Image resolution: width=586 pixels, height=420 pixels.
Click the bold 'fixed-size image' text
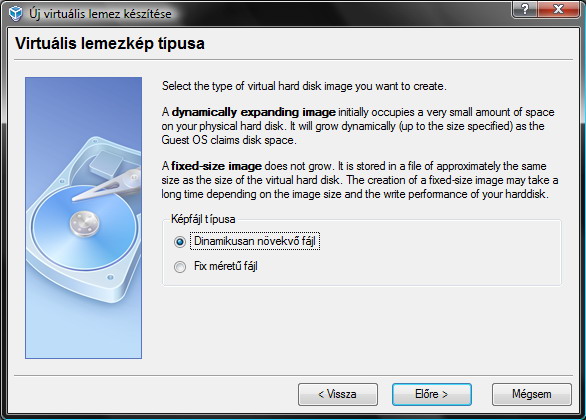pos(216,166)
